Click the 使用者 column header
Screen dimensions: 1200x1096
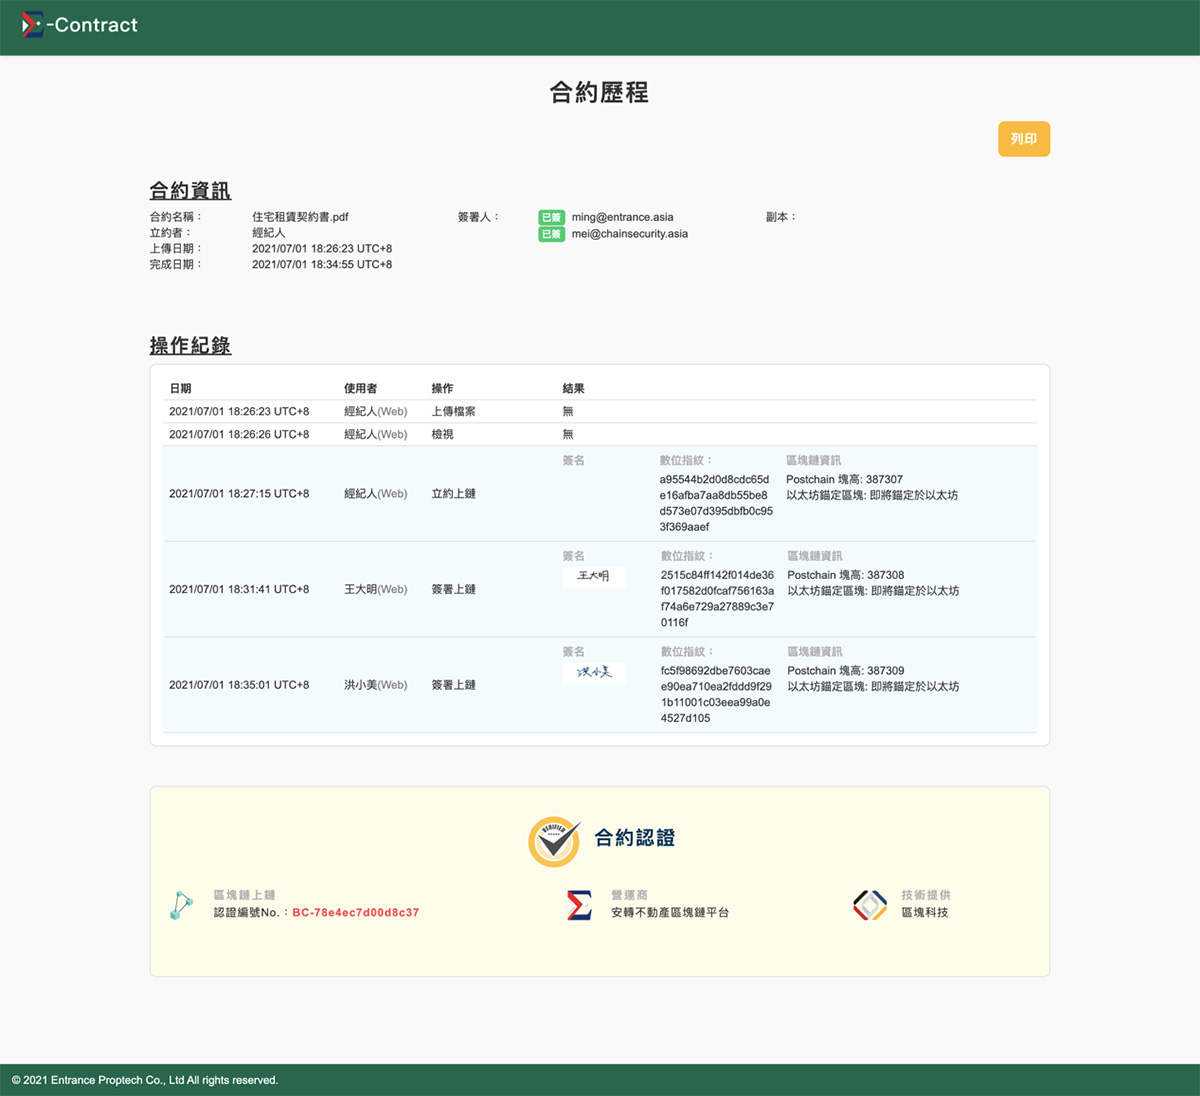click(x=361, y=388)
